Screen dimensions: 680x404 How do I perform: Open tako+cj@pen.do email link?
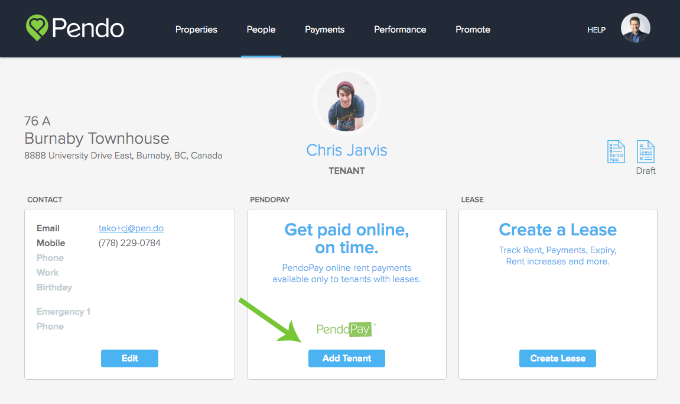coord(131,228)
